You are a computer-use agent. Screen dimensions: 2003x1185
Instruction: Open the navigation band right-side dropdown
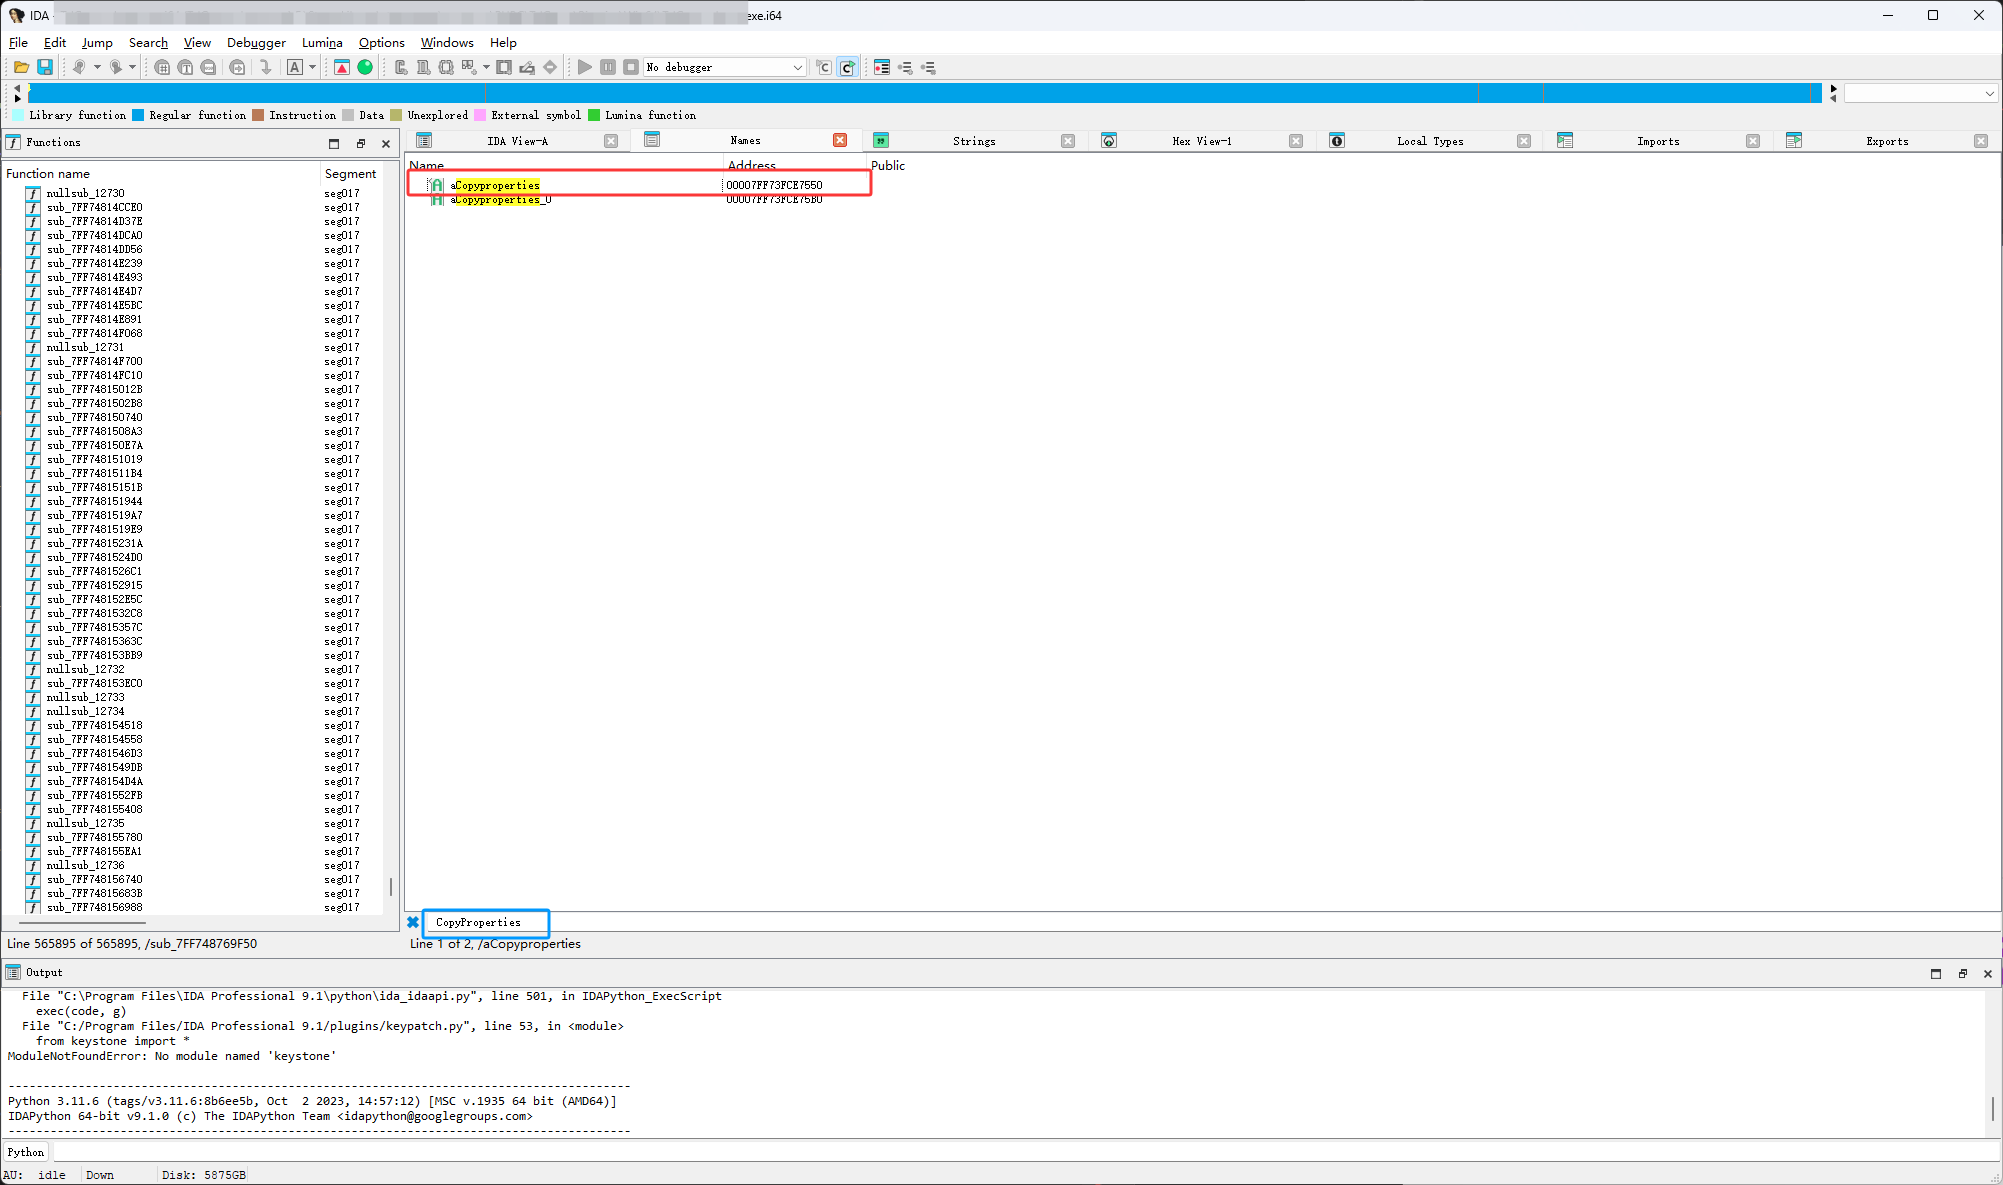[x=1989, y=93]
